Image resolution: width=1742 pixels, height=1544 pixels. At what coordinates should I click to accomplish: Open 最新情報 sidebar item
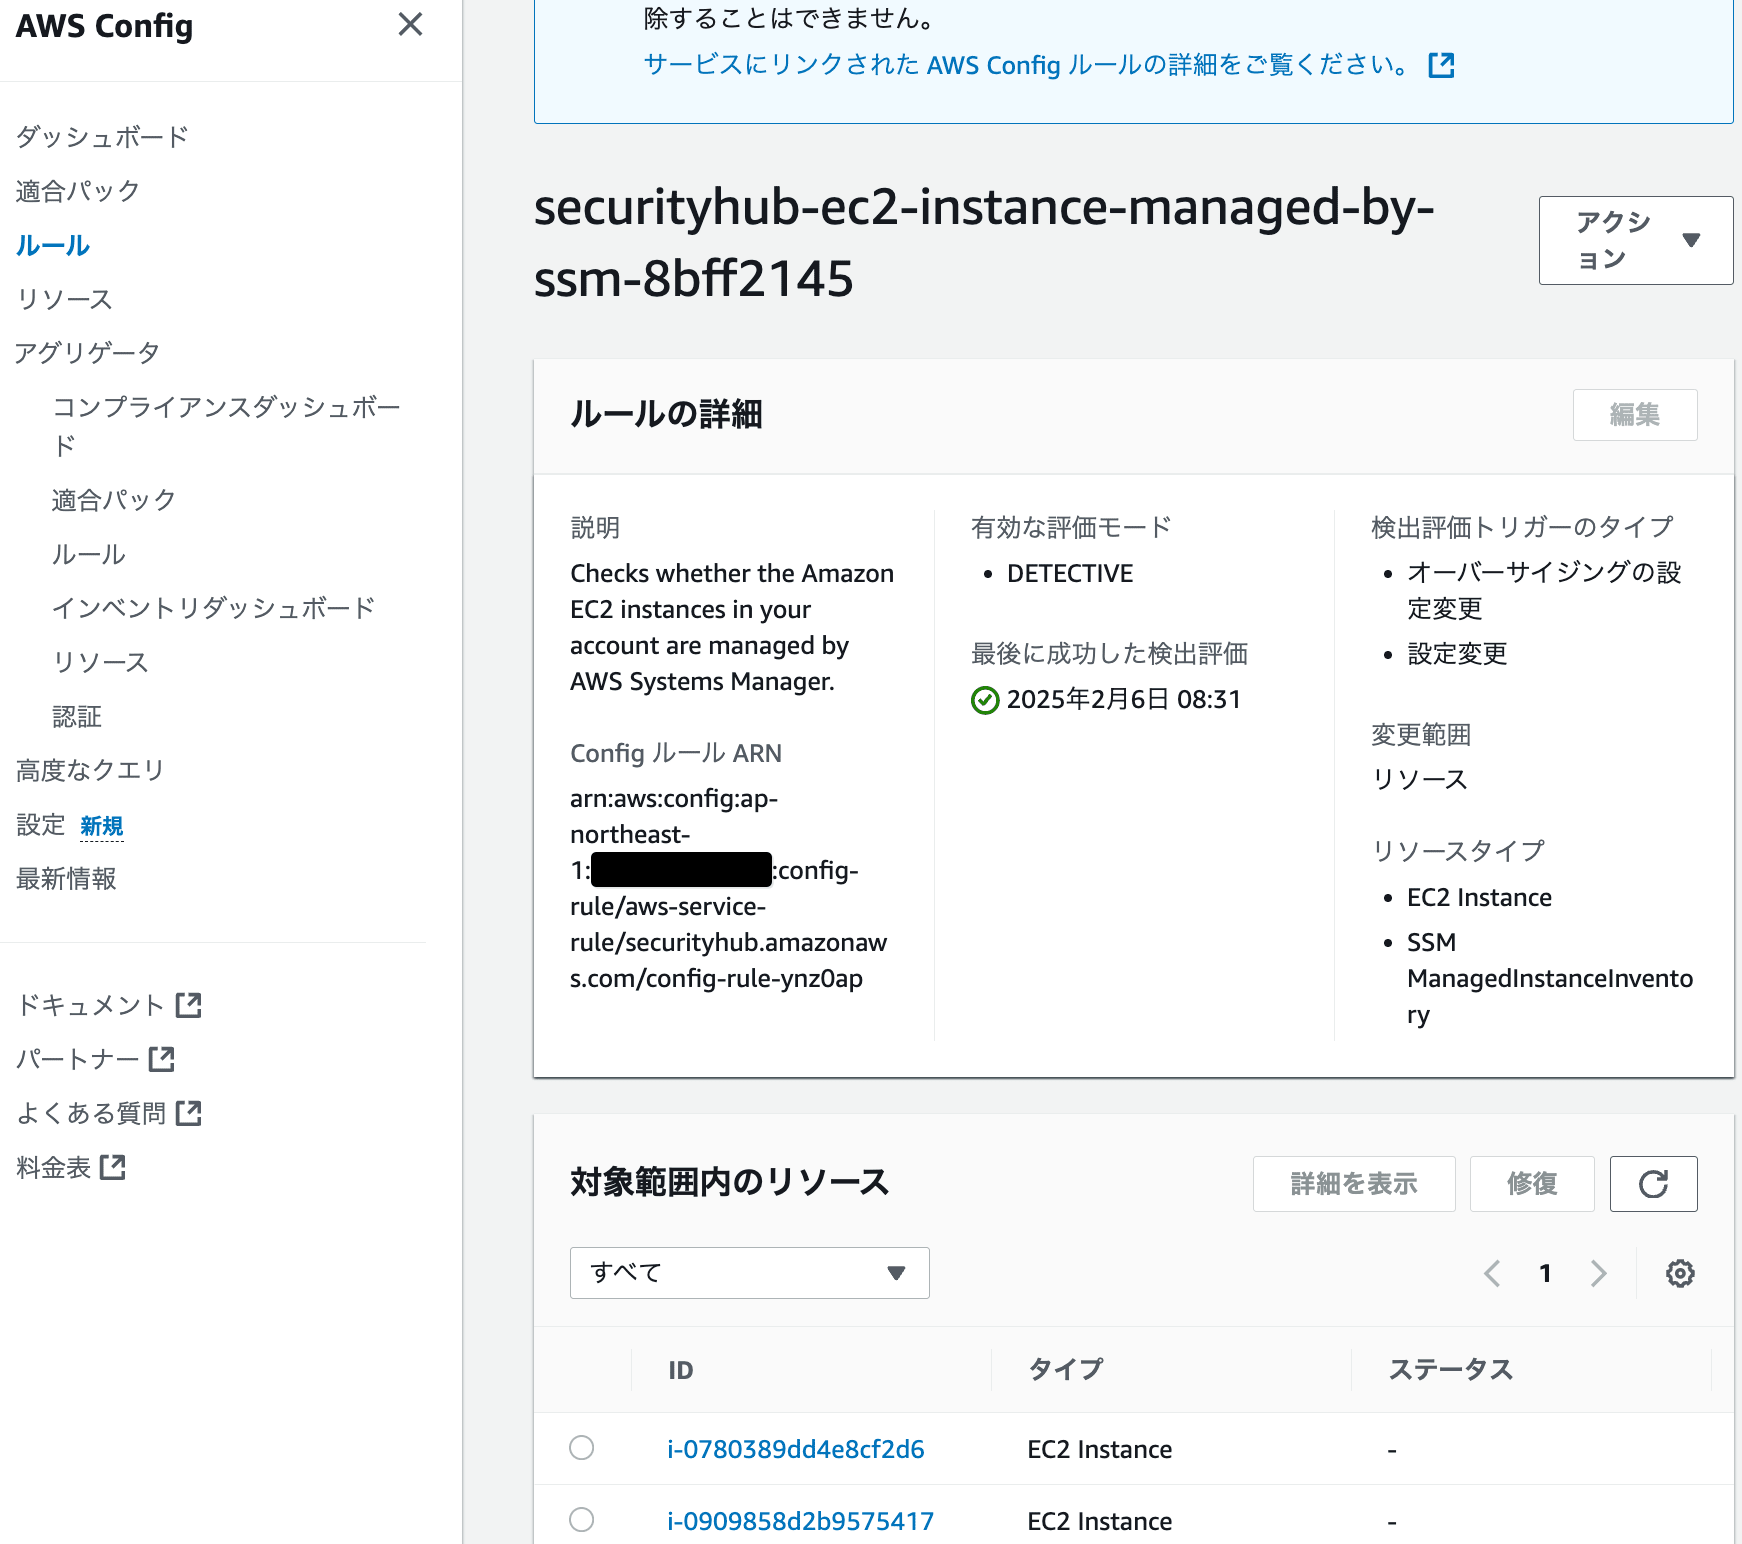point(66,879)
